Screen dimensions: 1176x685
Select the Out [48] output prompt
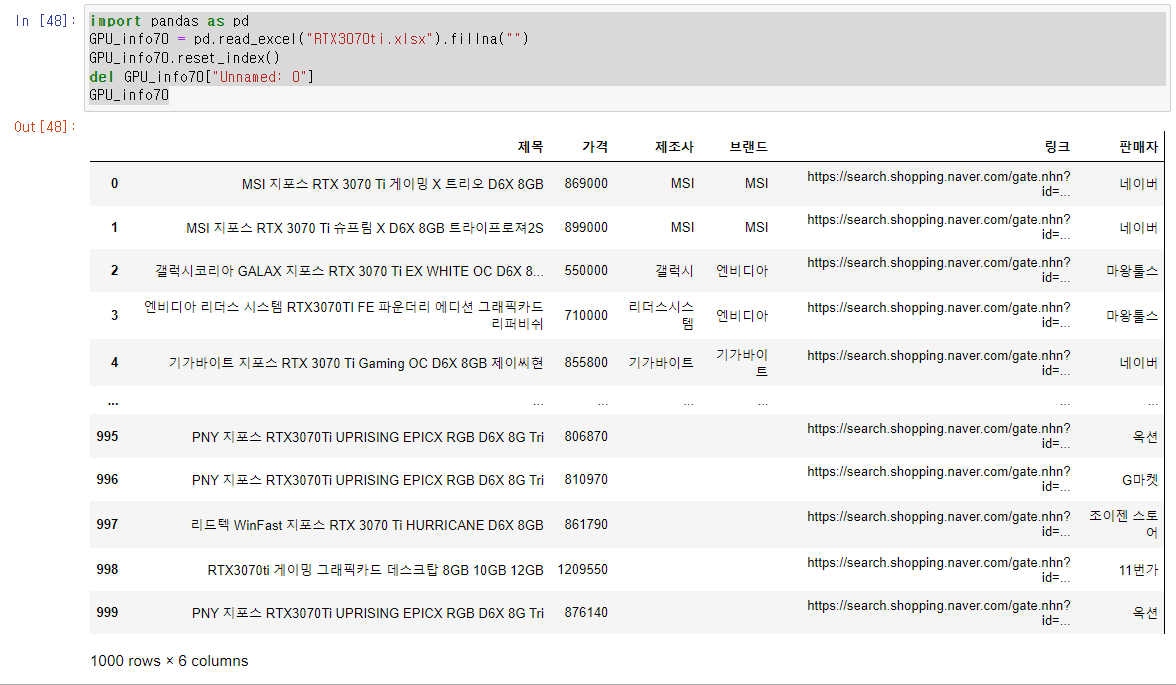pos(45,127)
